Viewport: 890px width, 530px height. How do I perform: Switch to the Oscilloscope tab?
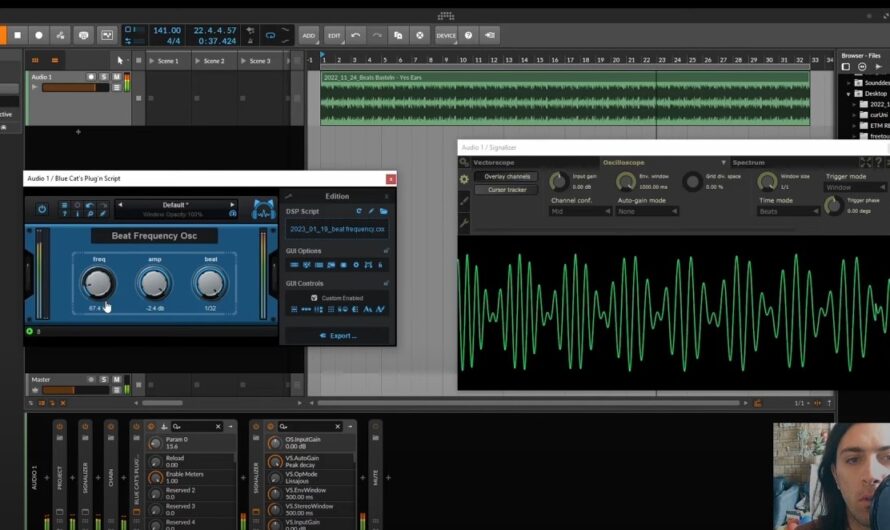[623, 162]
